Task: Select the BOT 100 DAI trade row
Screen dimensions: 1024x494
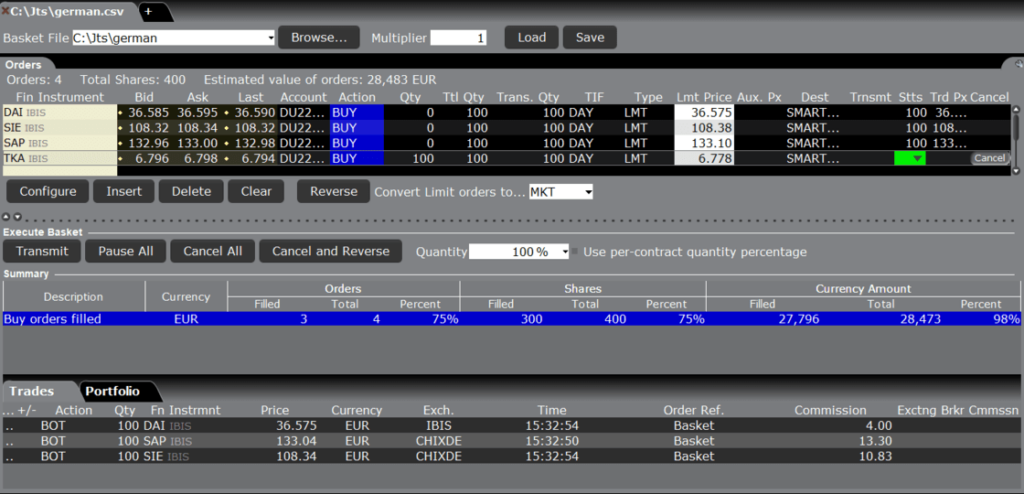Action: coord(511,425)
